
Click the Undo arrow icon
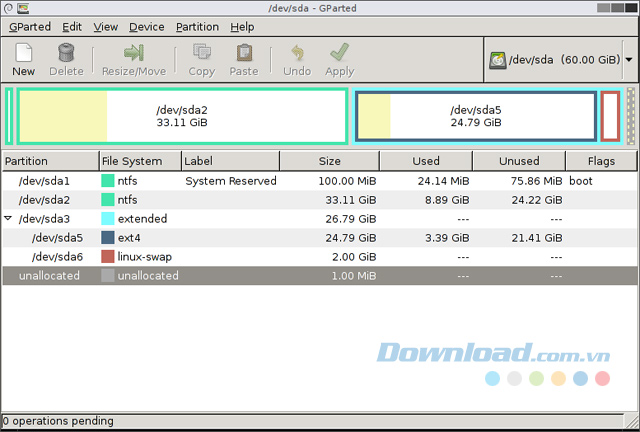[x=298, y=53]
